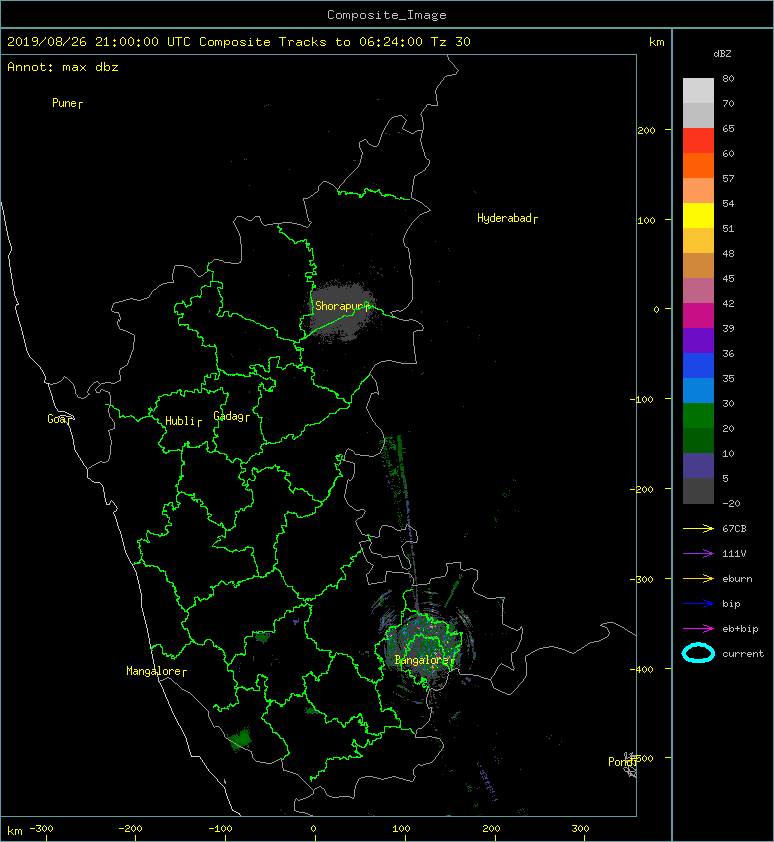Select the yellow 54 dBZ color swatch
Image resolution: width=774 pixels, height=842 pixels.
click(698, 216)
